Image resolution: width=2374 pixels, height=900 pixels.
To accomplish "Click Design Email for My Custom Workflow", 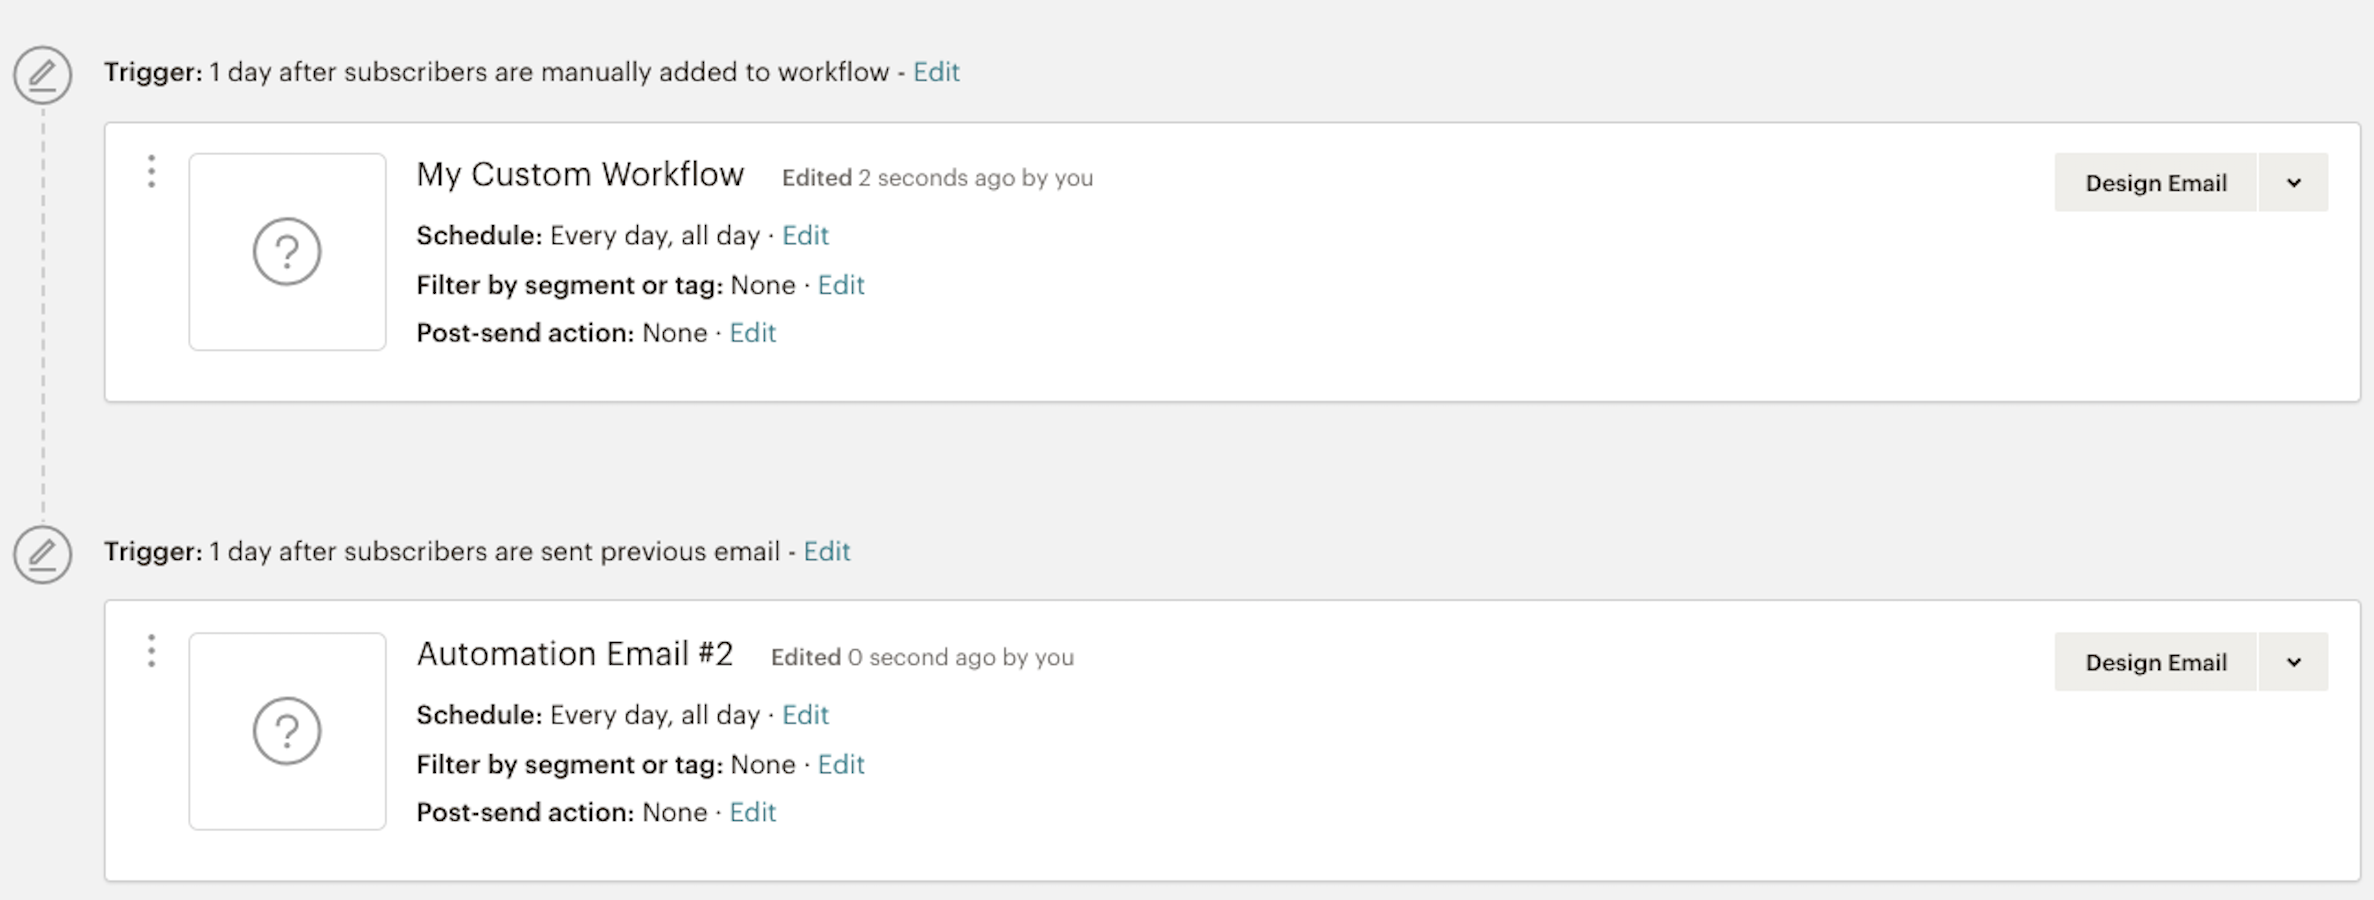I will pyautogui.click(x=2156, y=182).
